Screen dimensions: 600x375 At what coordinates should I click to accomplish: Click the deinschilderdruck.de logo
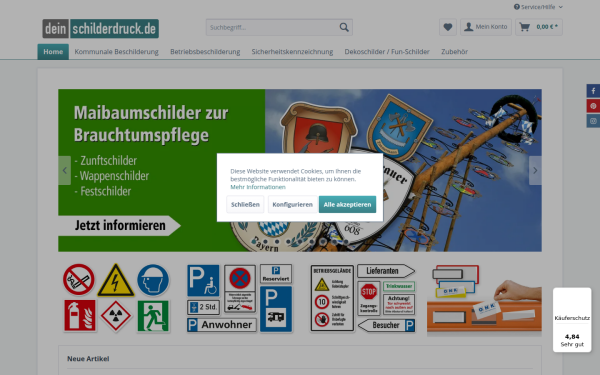[x=101, y=28]
